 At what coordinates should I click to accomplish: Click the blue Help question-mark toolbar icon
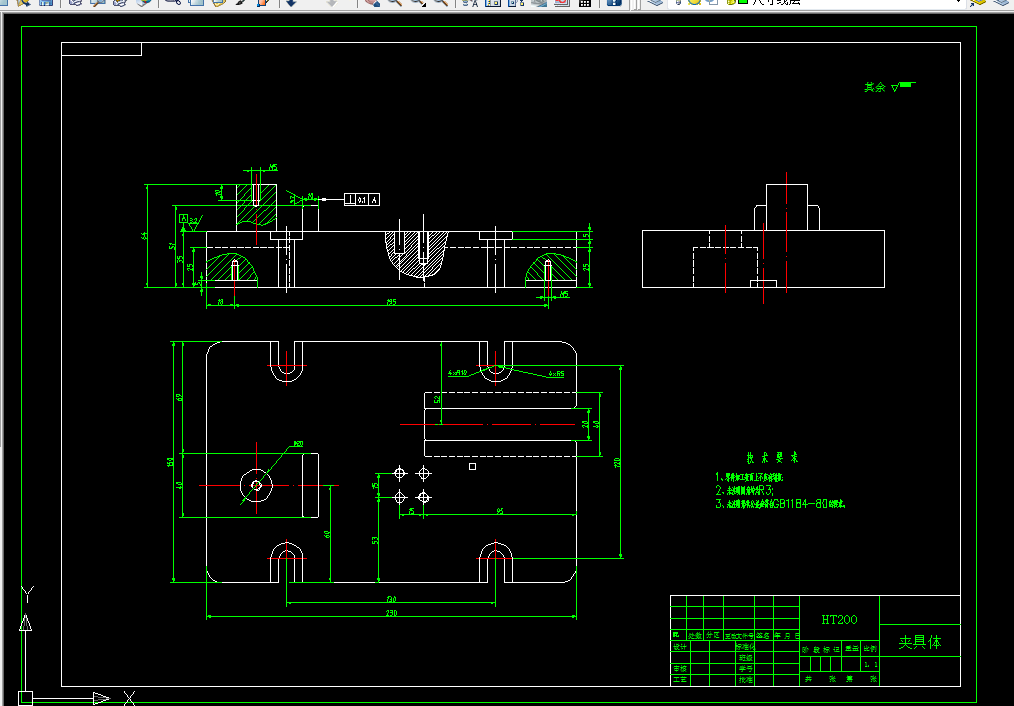click(x=614, y=2)
